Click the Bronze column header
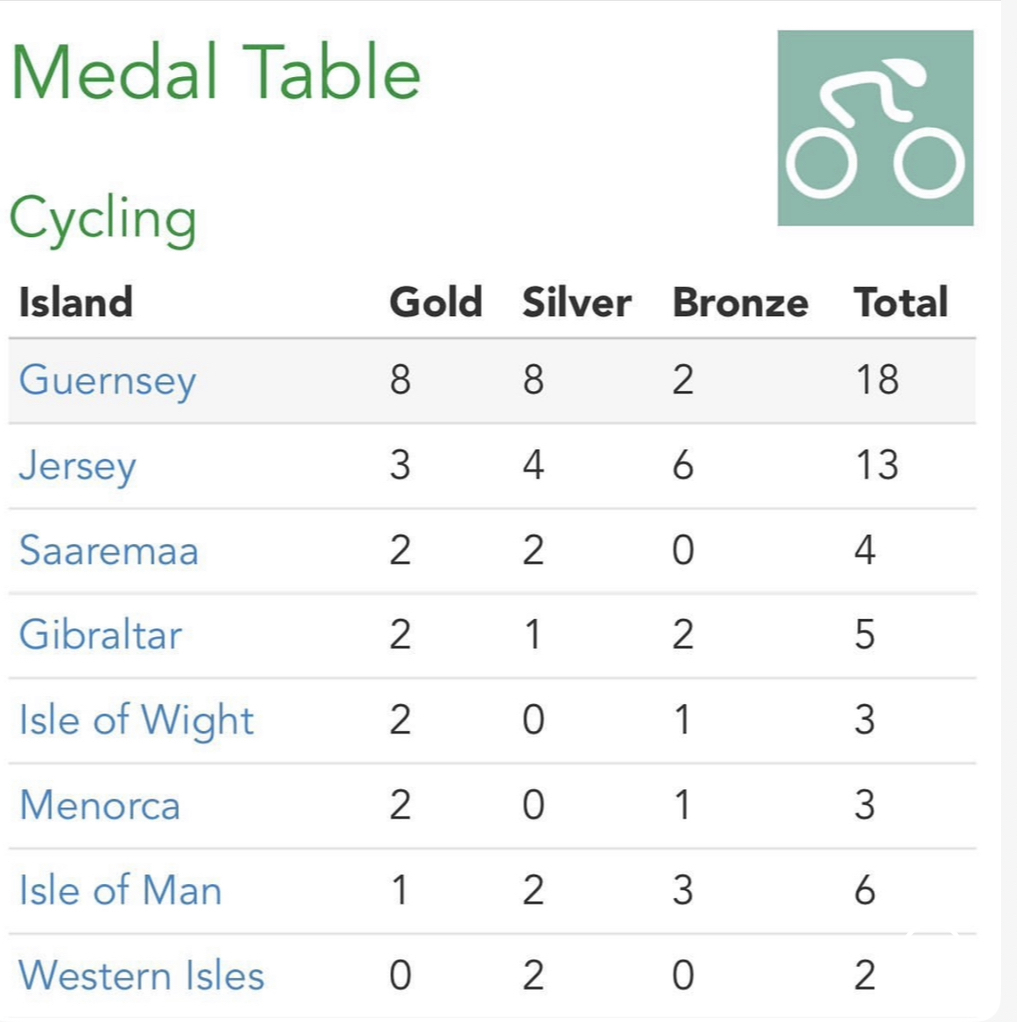The height and width of the screenshot is (1022, 1017). pyautogui.click(x=741, y=302)
